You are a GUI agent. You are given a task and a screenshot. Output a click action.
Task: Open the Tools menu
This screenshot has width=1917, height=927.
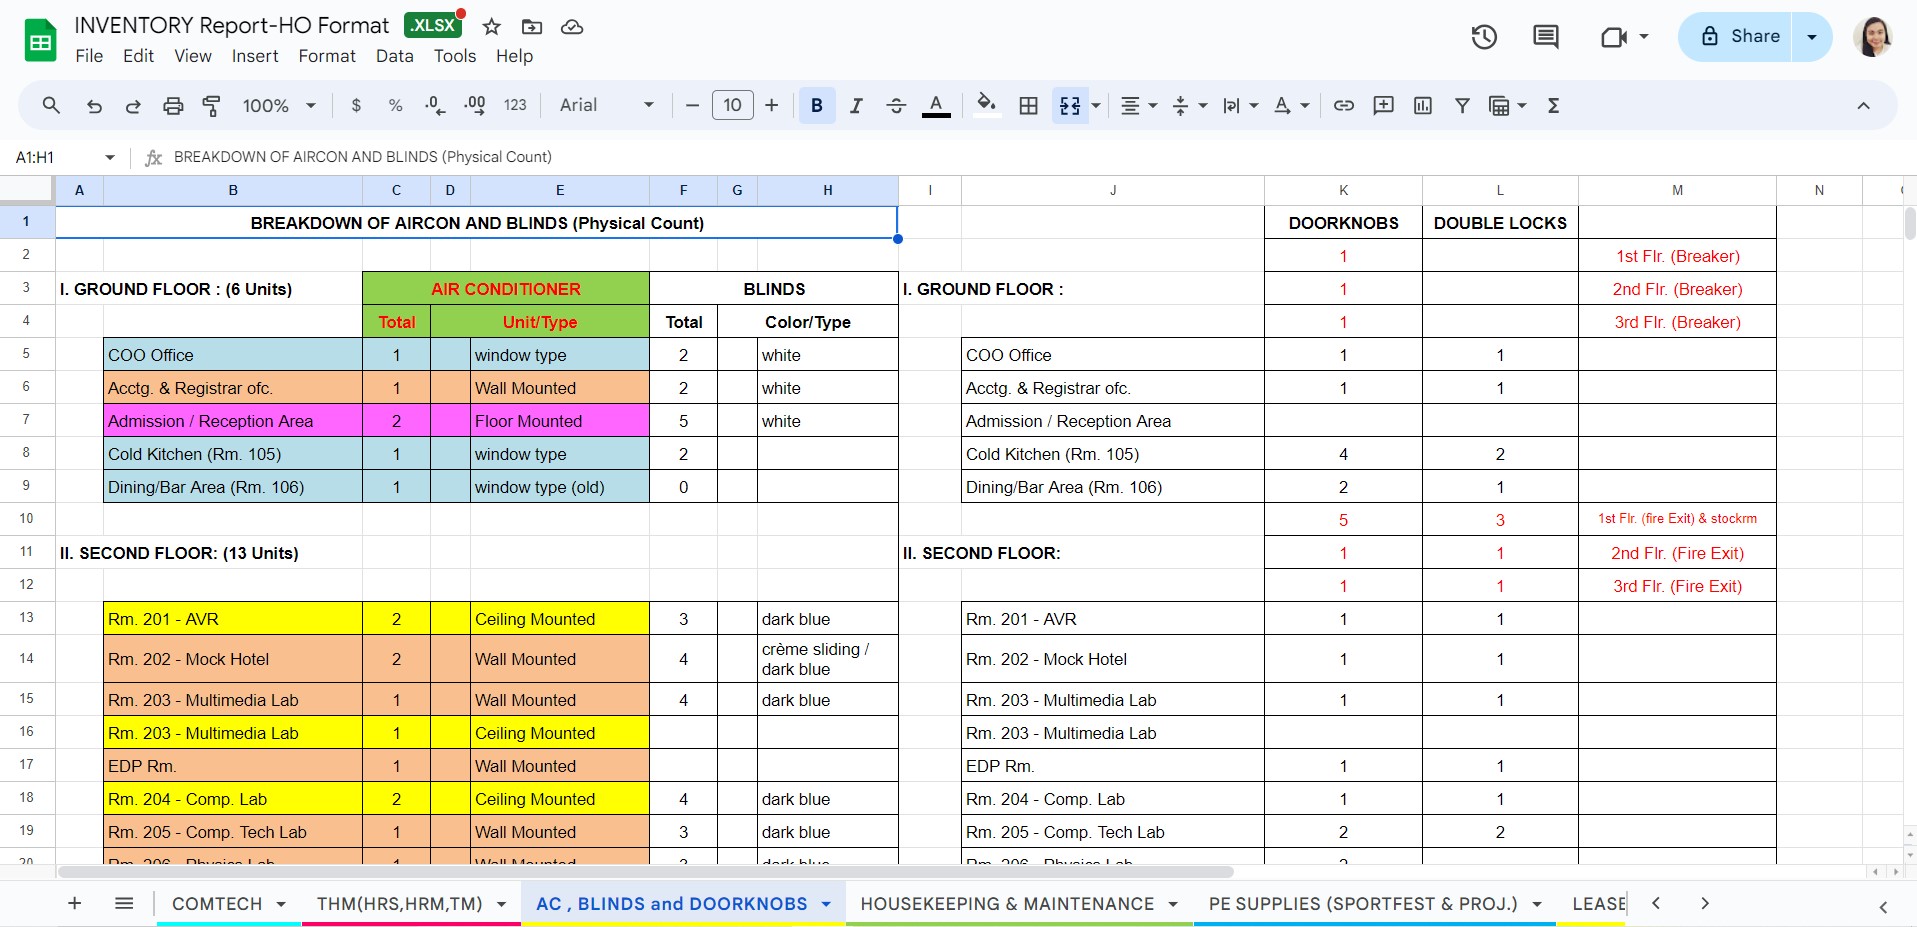point(455,56)
